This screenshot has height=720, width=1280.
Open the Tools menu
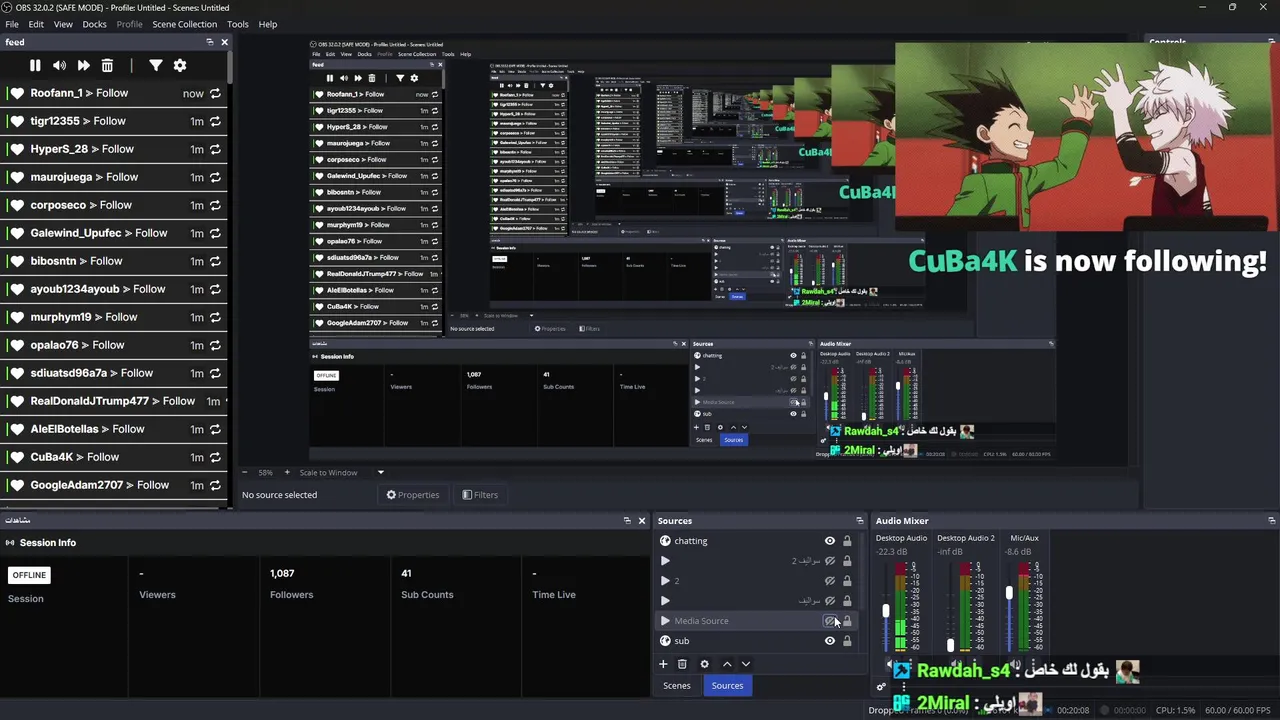click(x=238, y=24)
